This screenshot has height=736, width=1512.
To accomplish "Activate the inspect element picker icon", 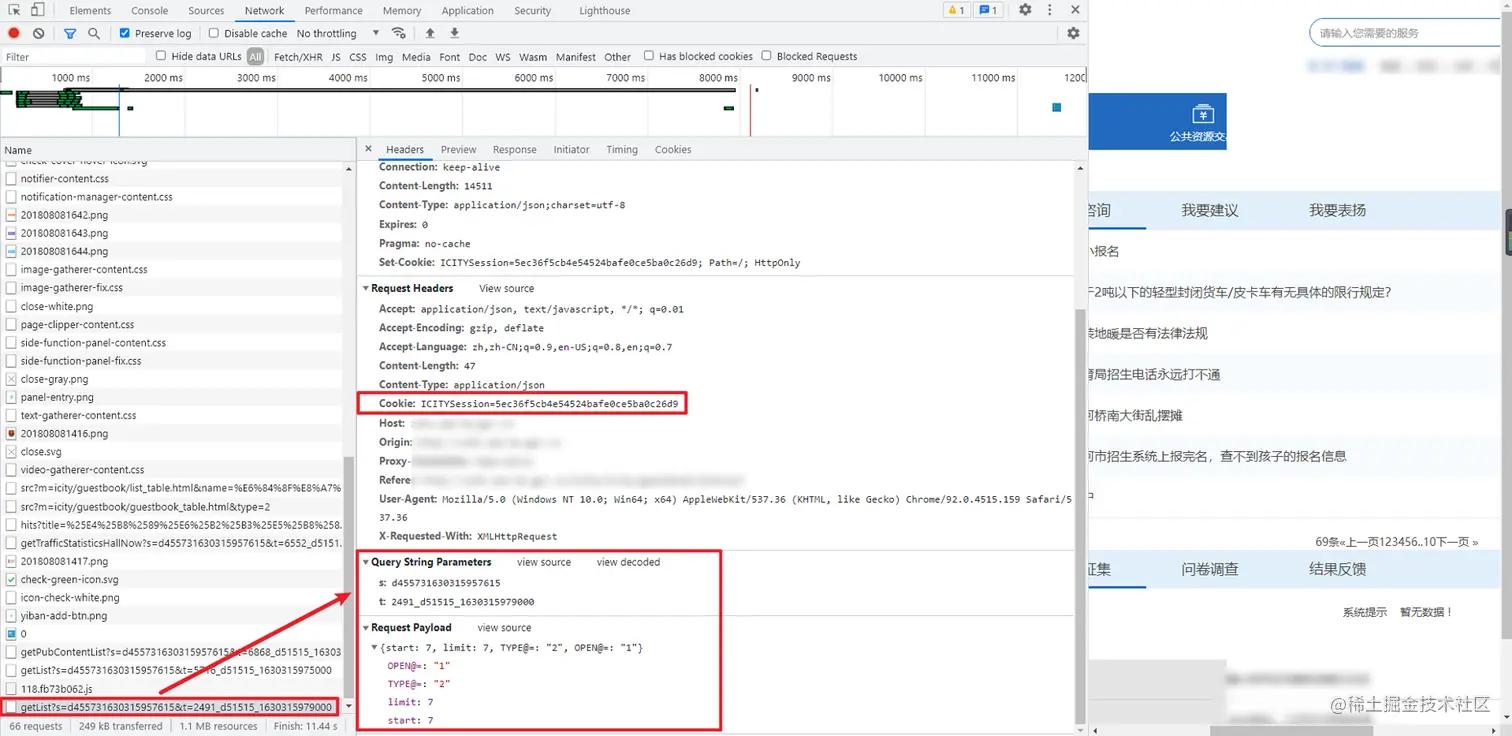I will click(15, 10).
